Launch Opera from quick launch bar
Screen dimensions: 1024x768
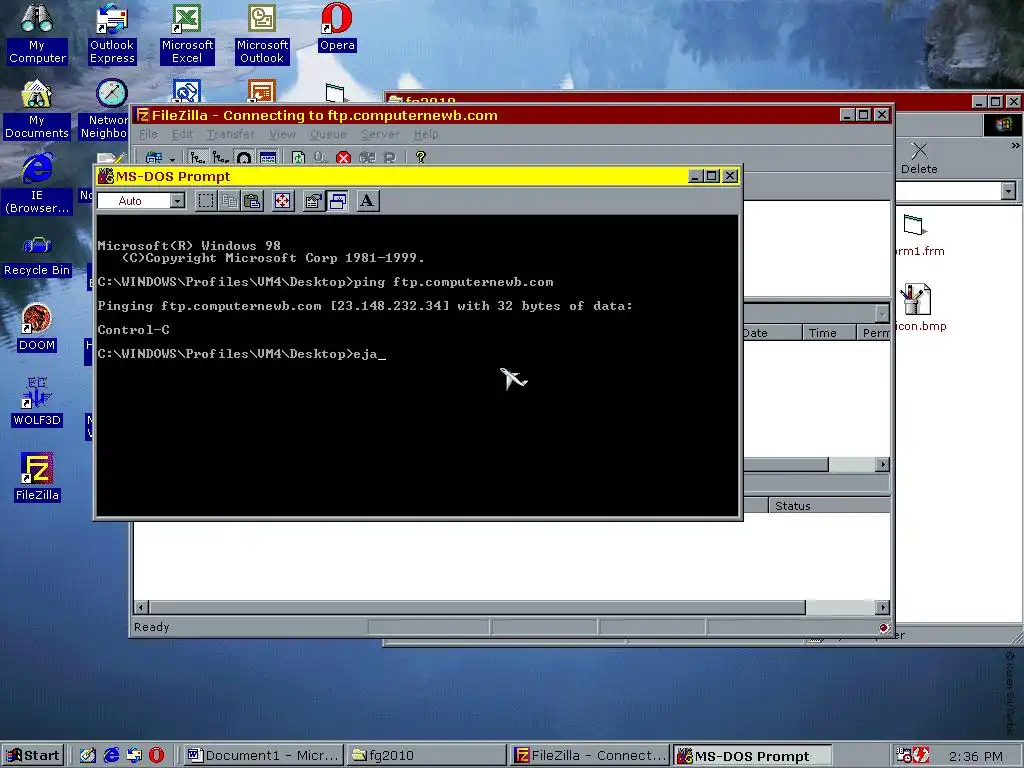pos(157,756)
